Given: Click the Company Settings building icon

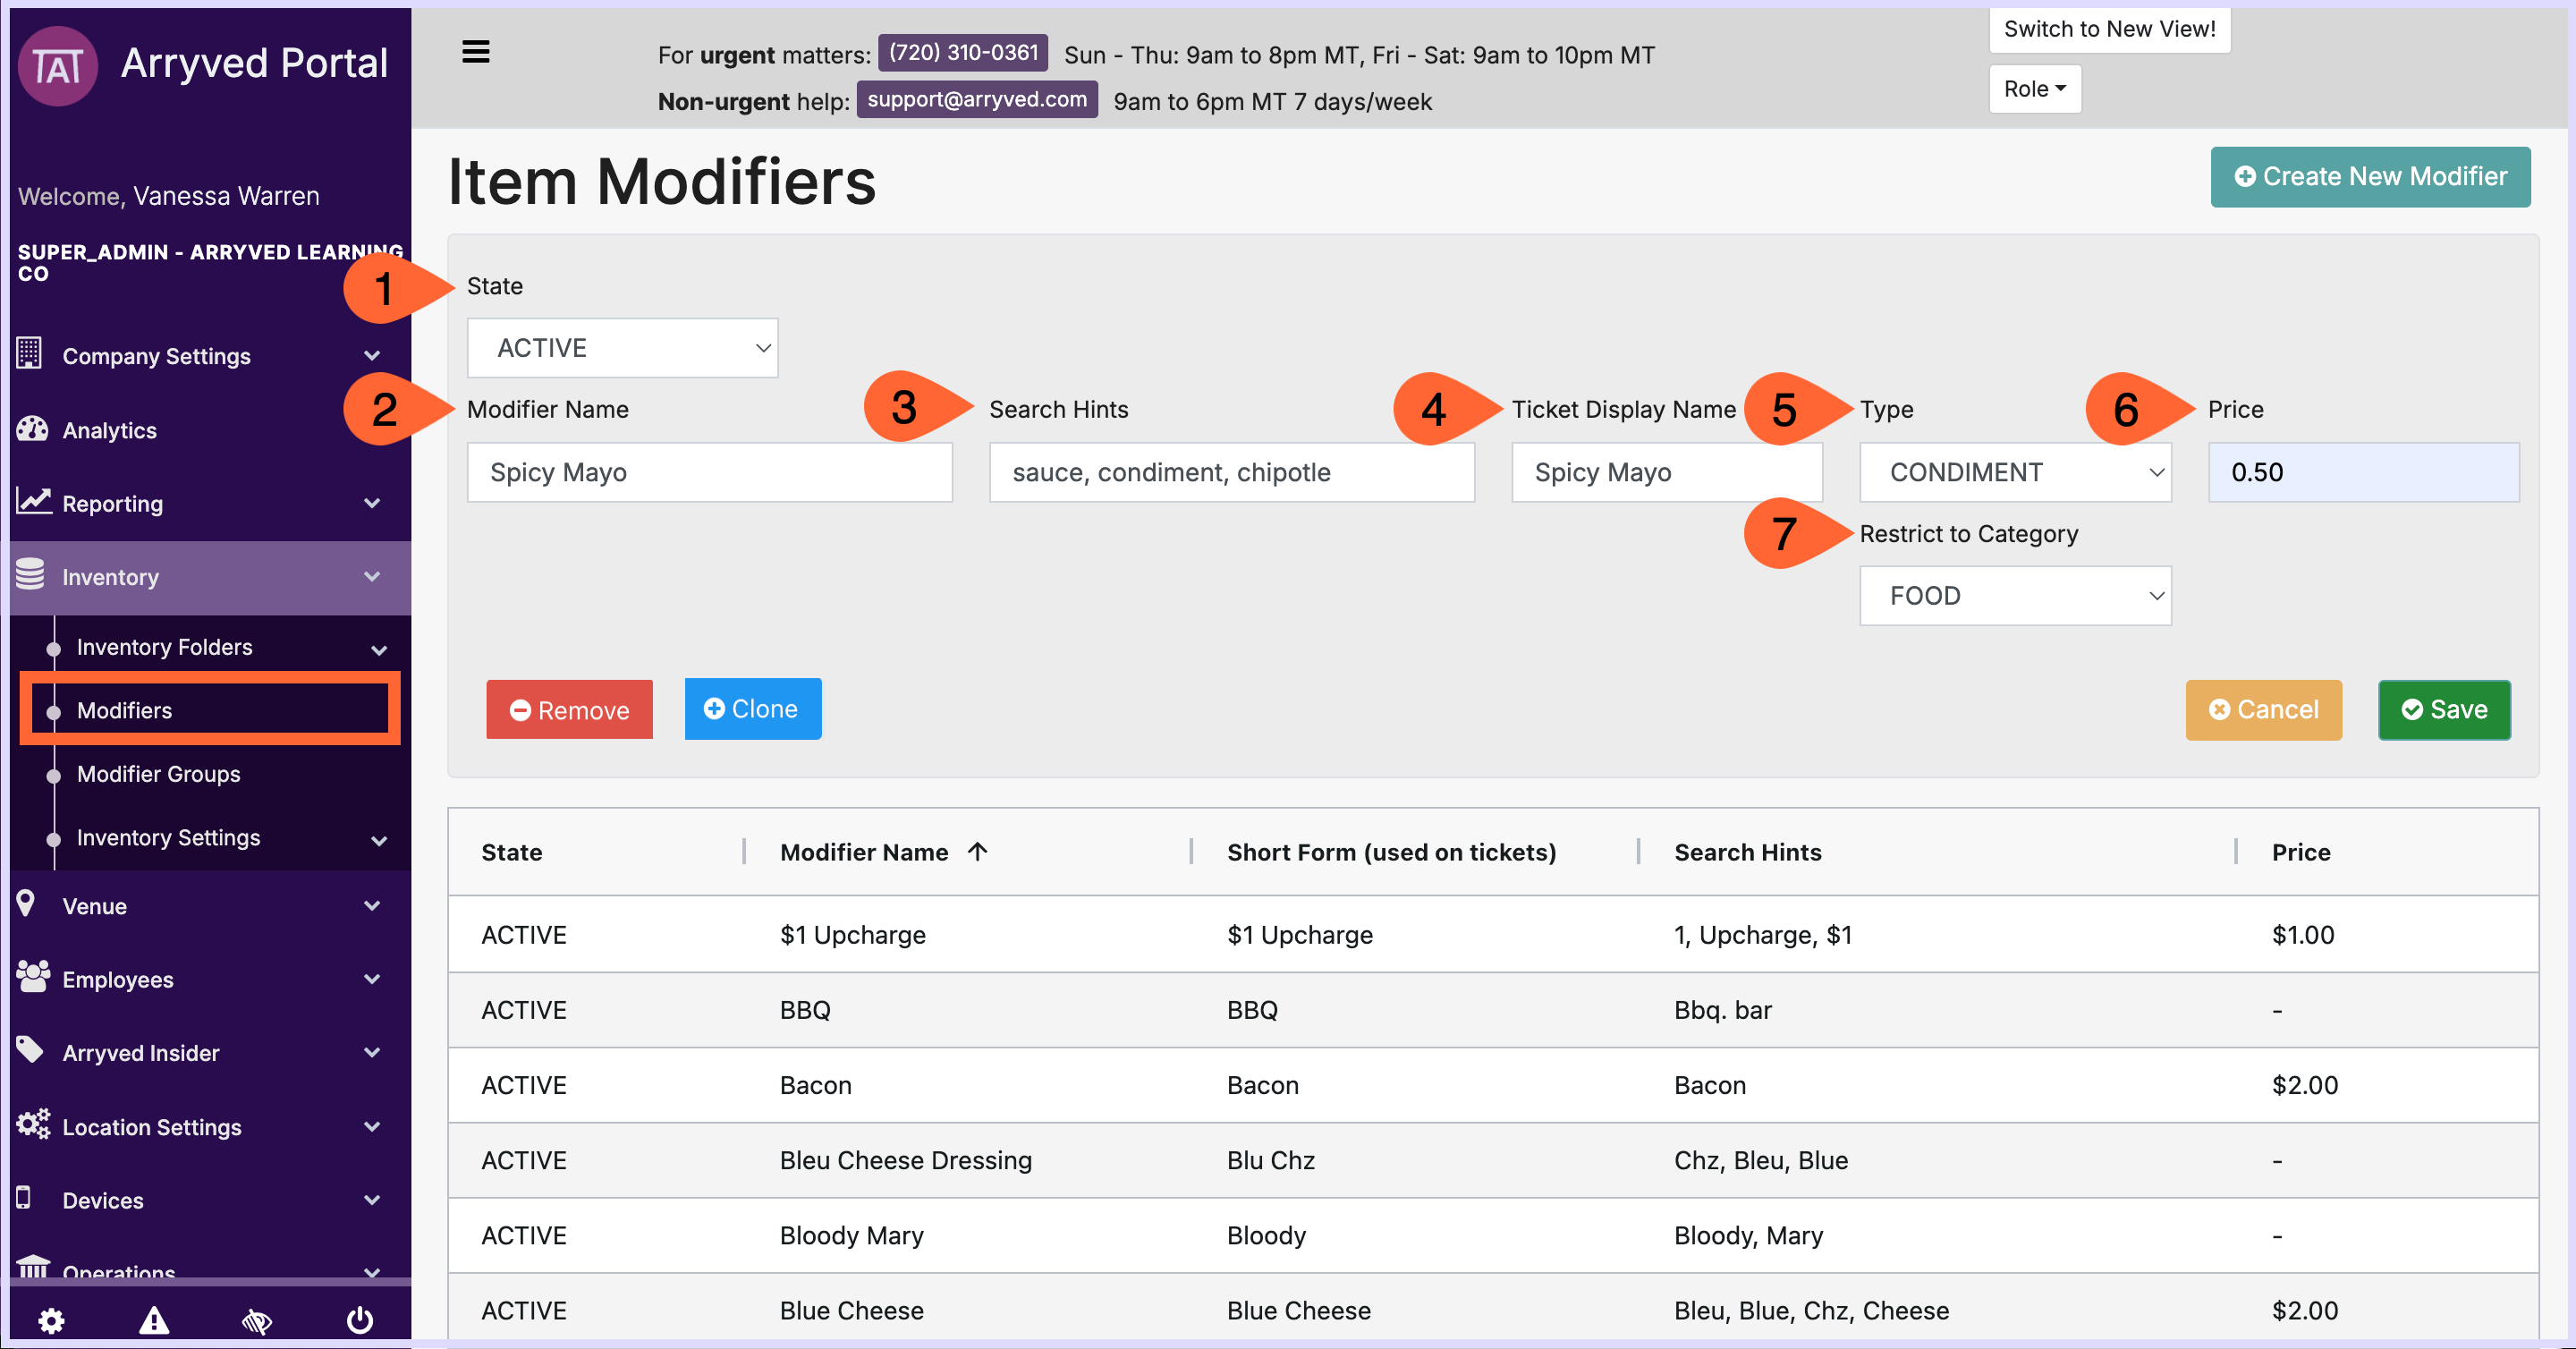Looking at the screenshot, I should pyautogui.click(x=29, y=353).
